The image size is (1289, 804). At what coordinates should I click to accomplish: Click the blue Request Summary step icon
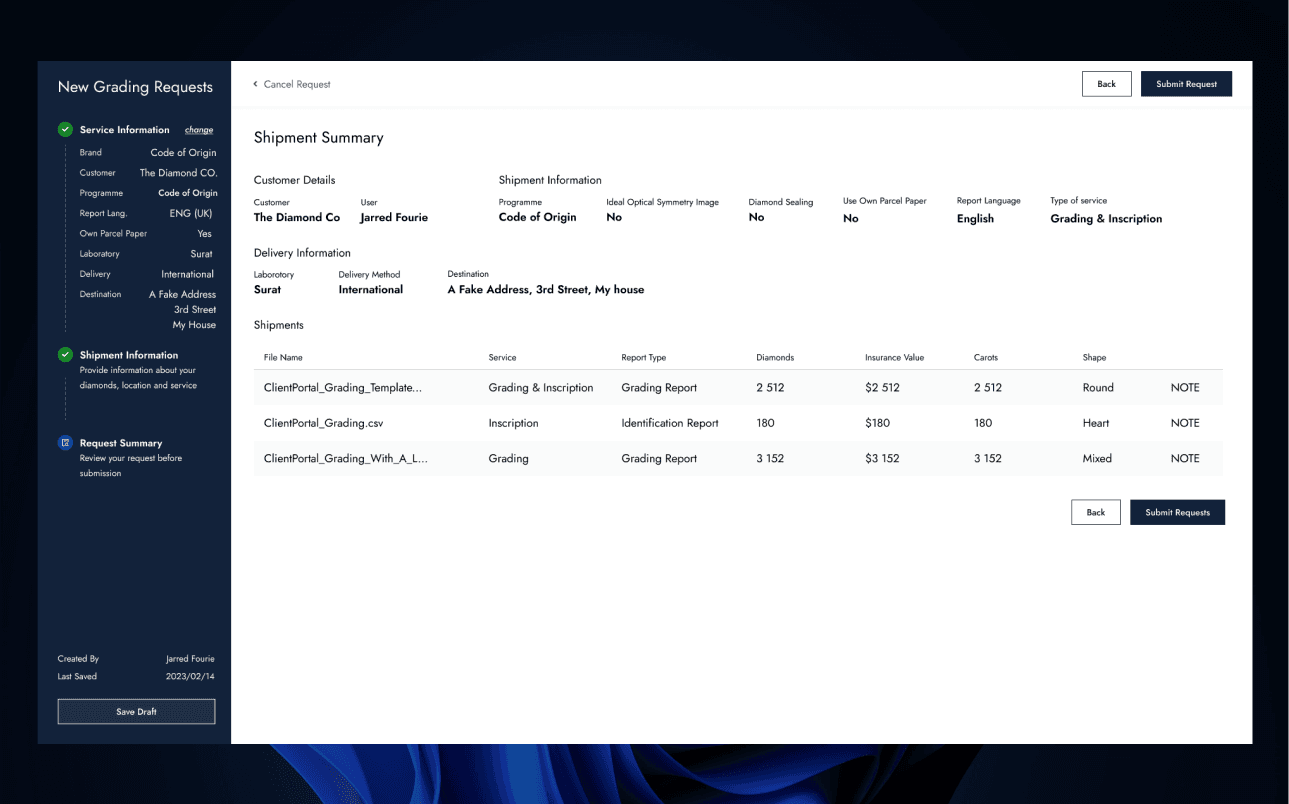point(65,443)
